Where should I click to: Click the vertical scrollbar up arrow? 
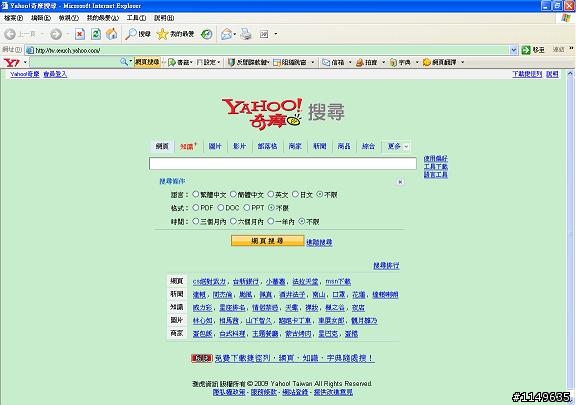point(570,74)
